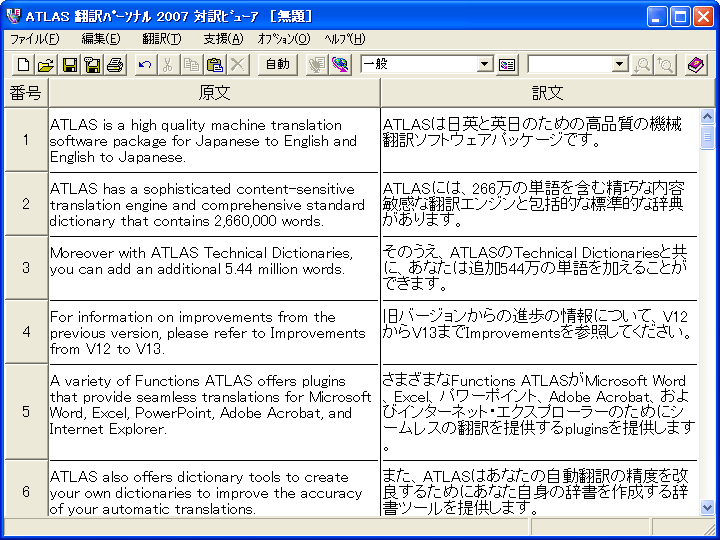This screenshot has height=540, width=720.
Task: Open translation environment settings icon beside 一般 dropdown
Action: click(x=507, y=65)
